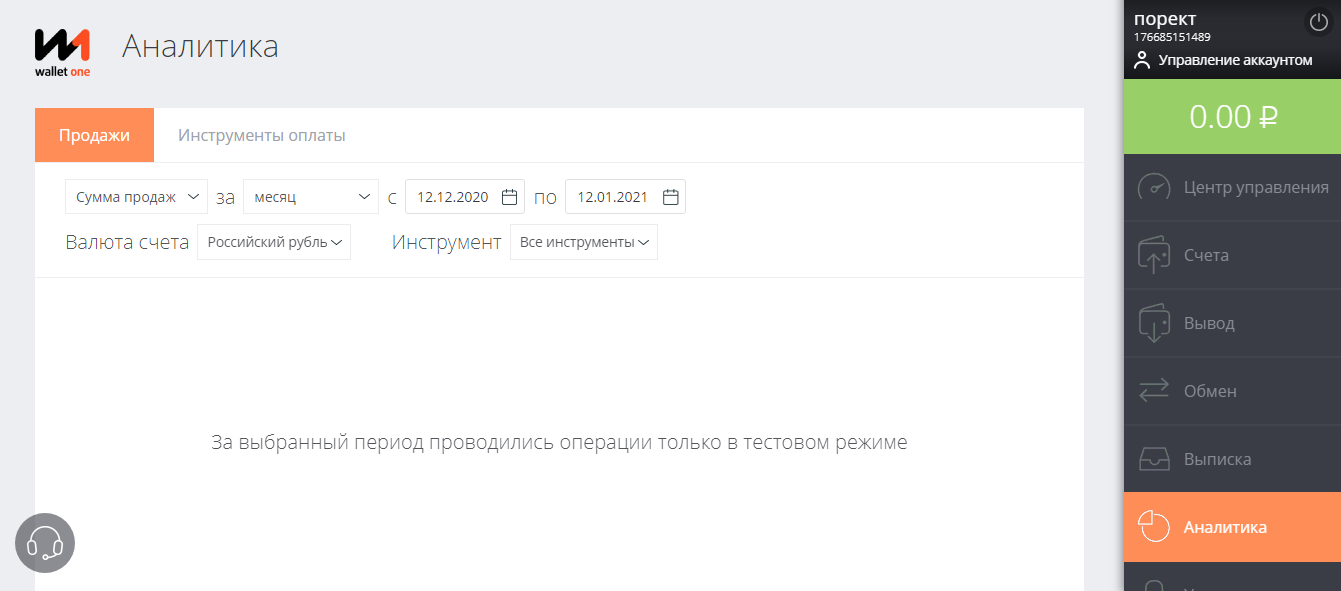This screenshot has height=591, width=1341.
Task: Click the Управление аккаунтом link
Action: coord(1235,61)
